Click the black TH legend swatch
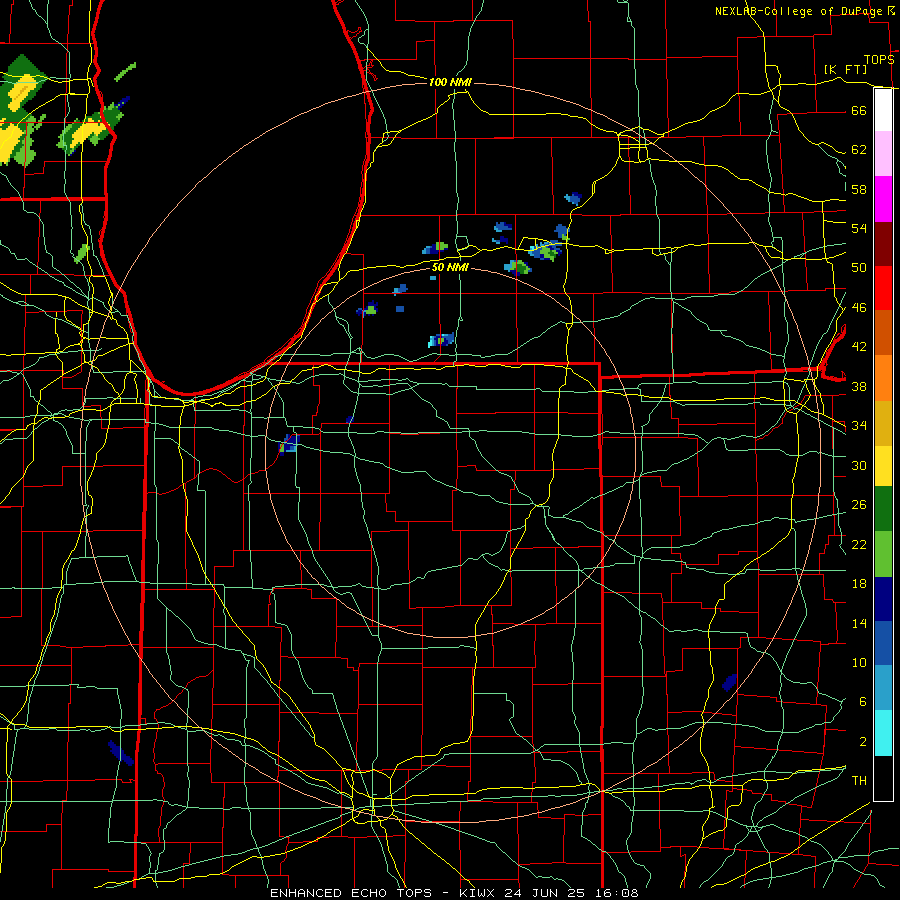 883,778
